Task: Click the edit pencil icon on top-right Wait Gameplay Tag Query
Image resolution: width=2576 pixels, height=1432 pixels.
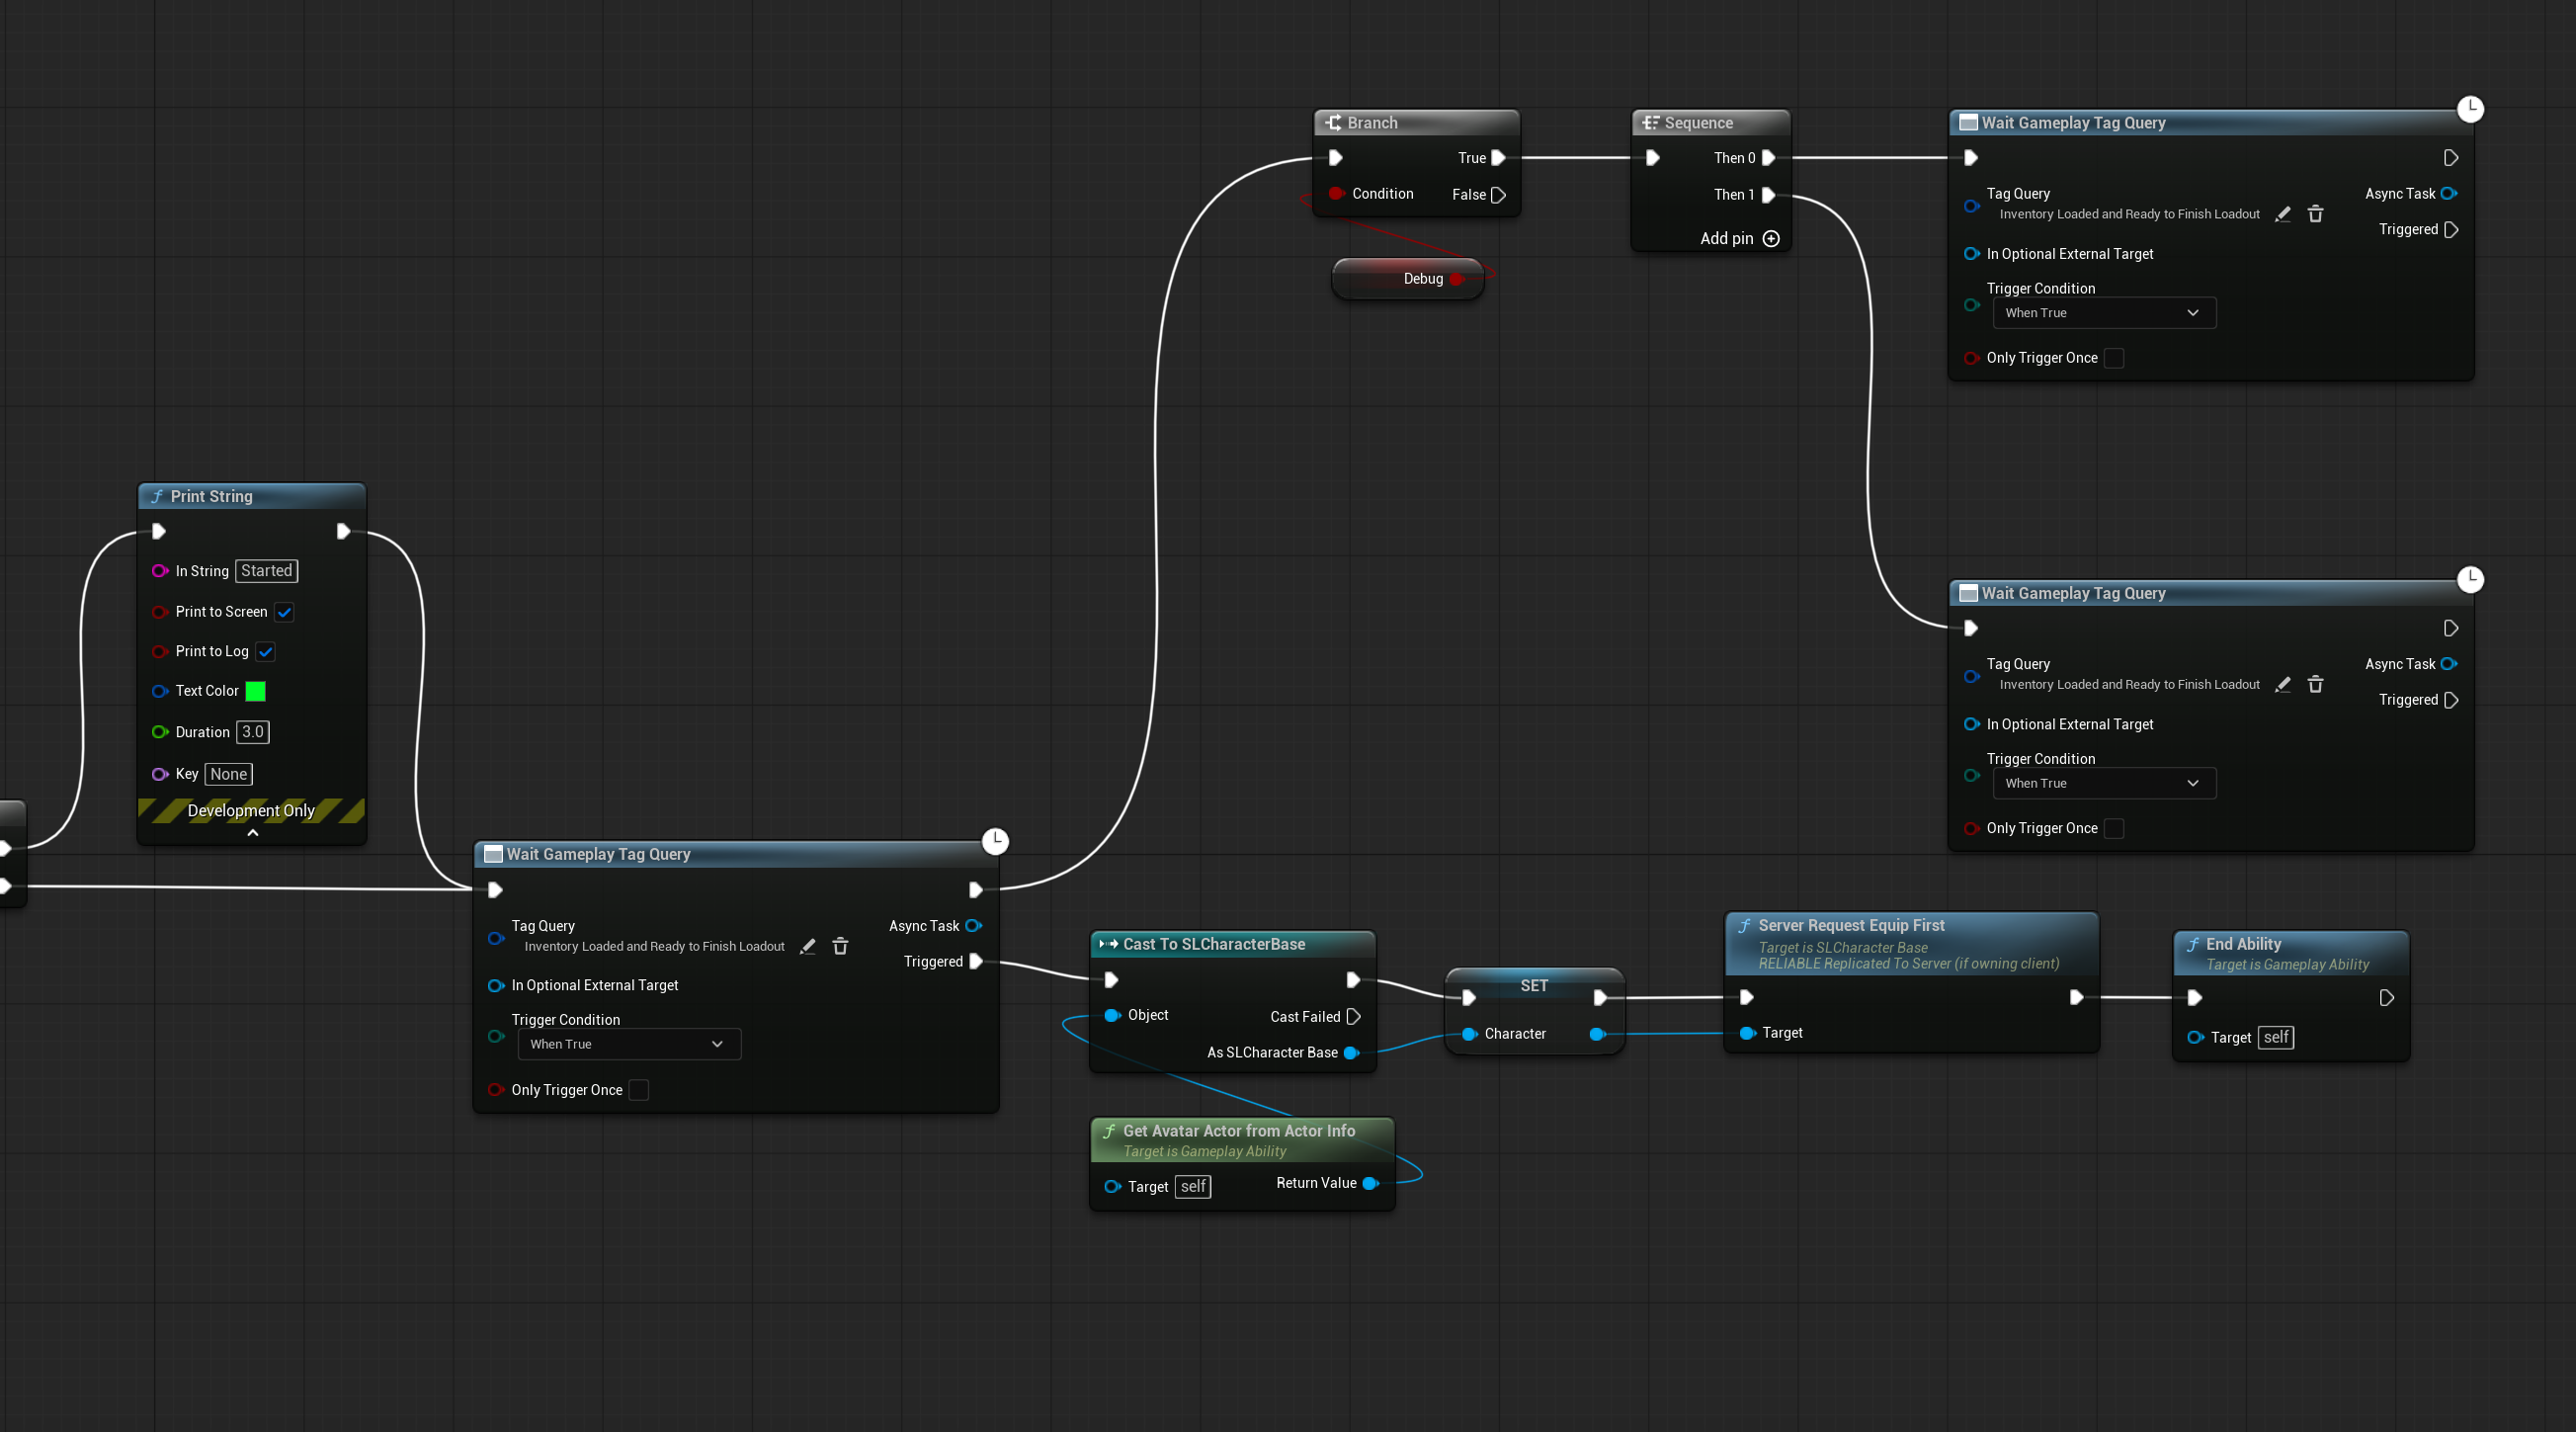Action: click(2283, 214)
